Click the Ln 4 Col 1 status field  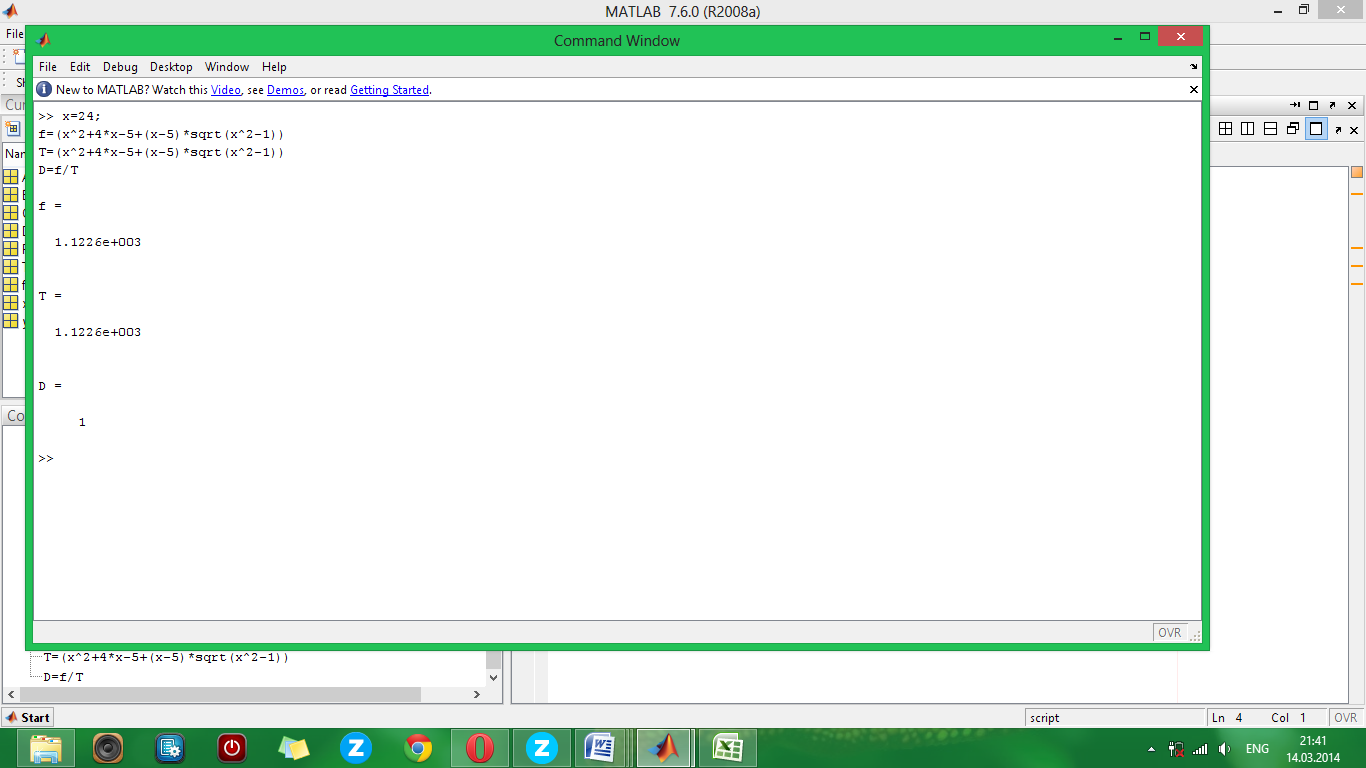click(x=1267, y=718)
